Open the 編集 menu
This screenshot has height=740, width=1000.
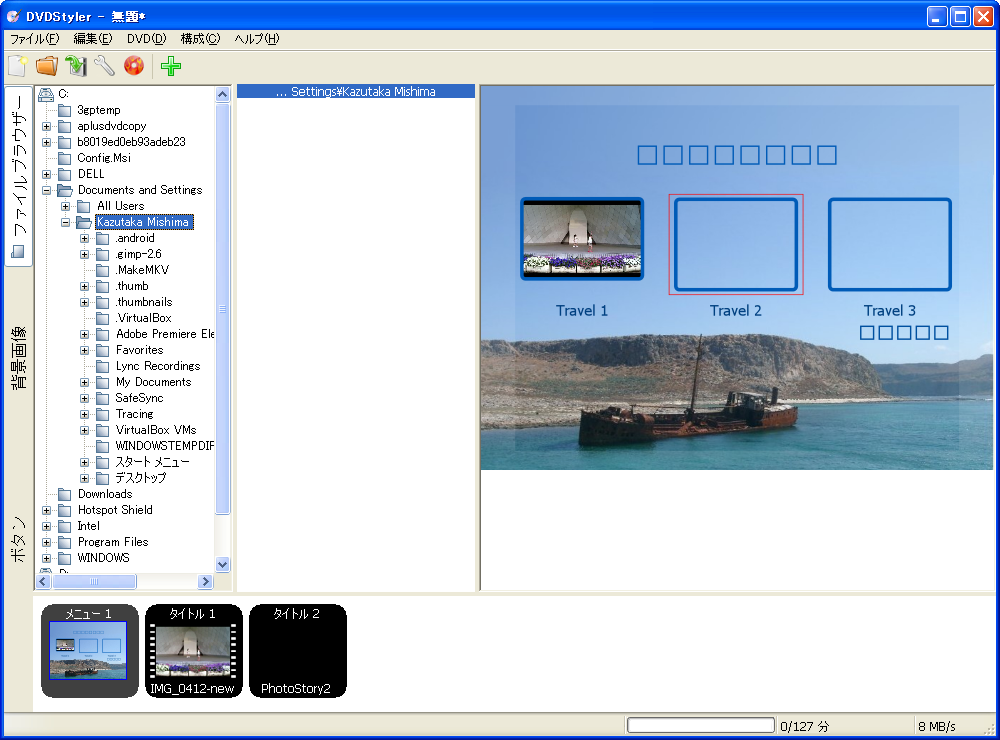click(x=91, y=38)
